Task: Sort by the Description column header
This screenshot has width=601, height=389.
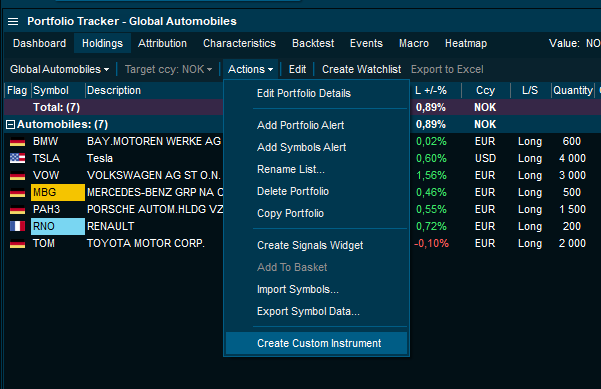Action: click(153, 90)
